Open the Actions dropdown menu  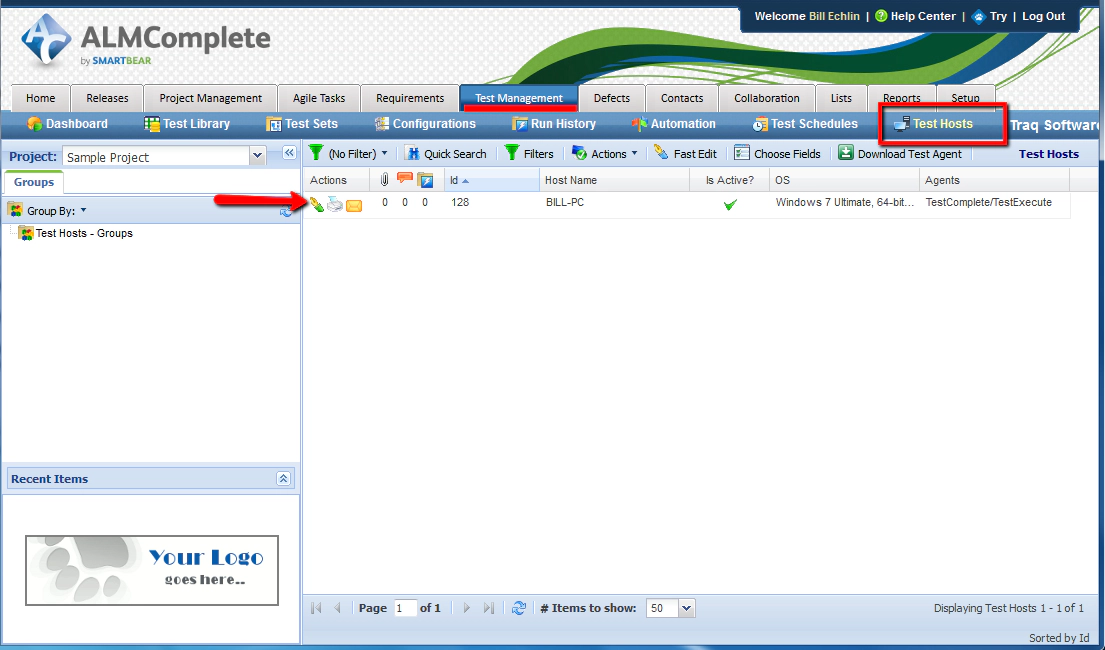coord(605,153)
